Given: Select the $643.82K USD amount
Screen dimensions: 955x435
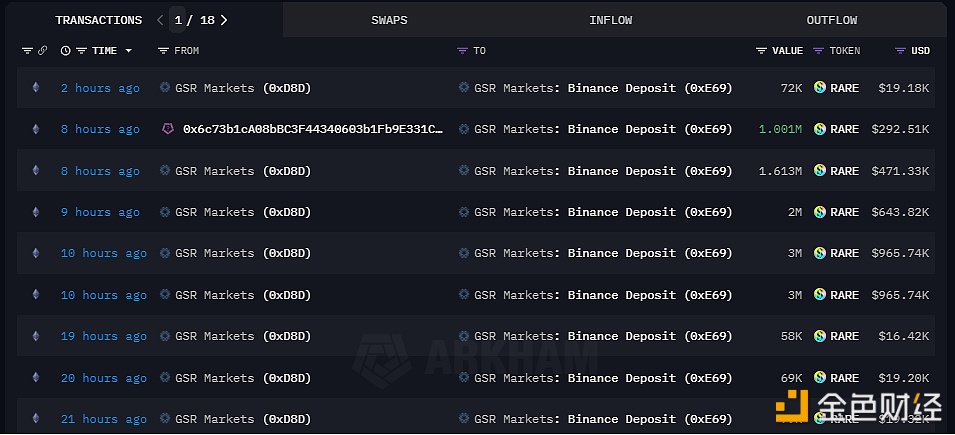Looking at the screenshot, I should click(x=900, y=212).
